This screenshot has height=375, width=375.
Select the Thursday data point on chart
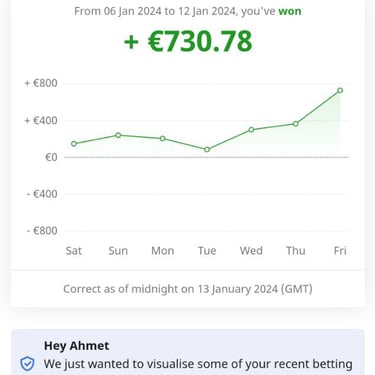tap(296, 124)
